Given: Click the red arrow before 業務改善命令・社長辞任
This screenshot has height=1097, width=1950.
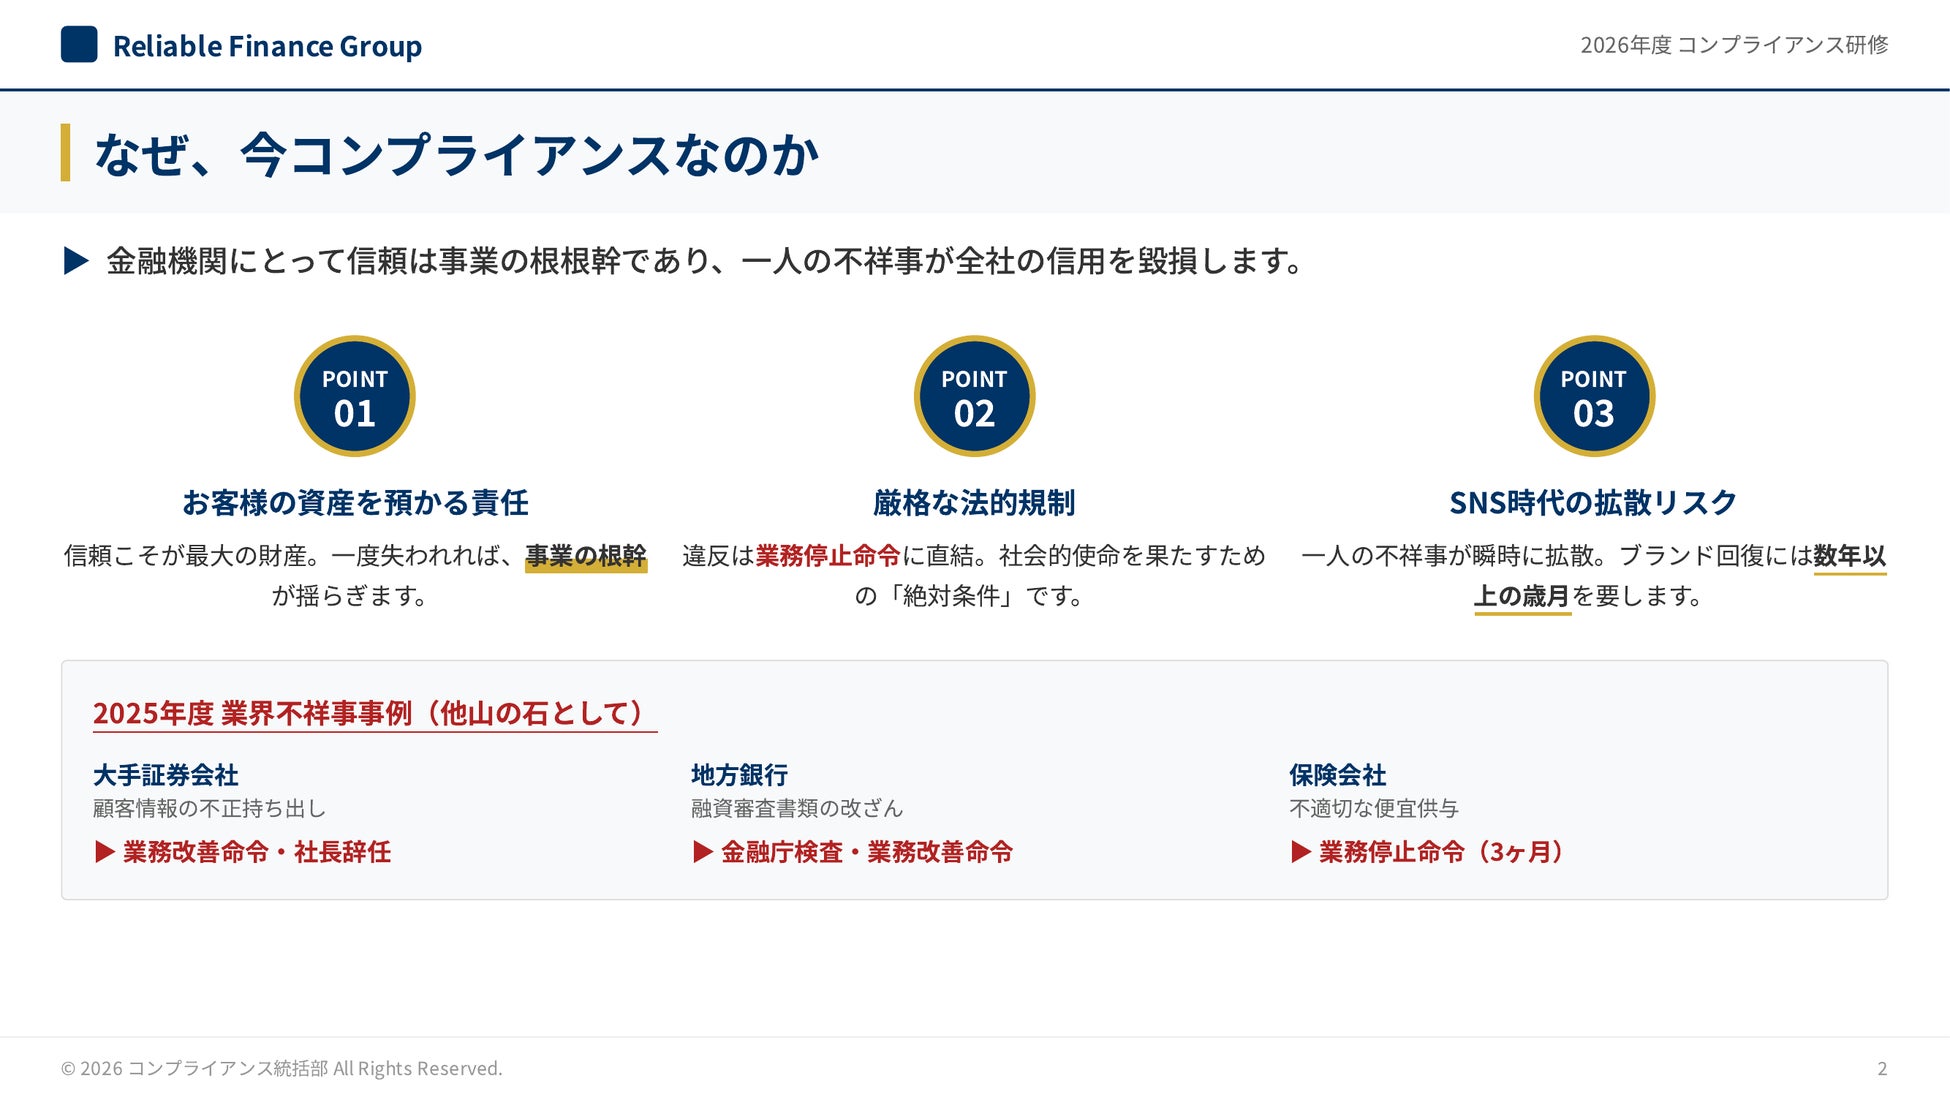Looking at the screenshot, I should point(104,852).
